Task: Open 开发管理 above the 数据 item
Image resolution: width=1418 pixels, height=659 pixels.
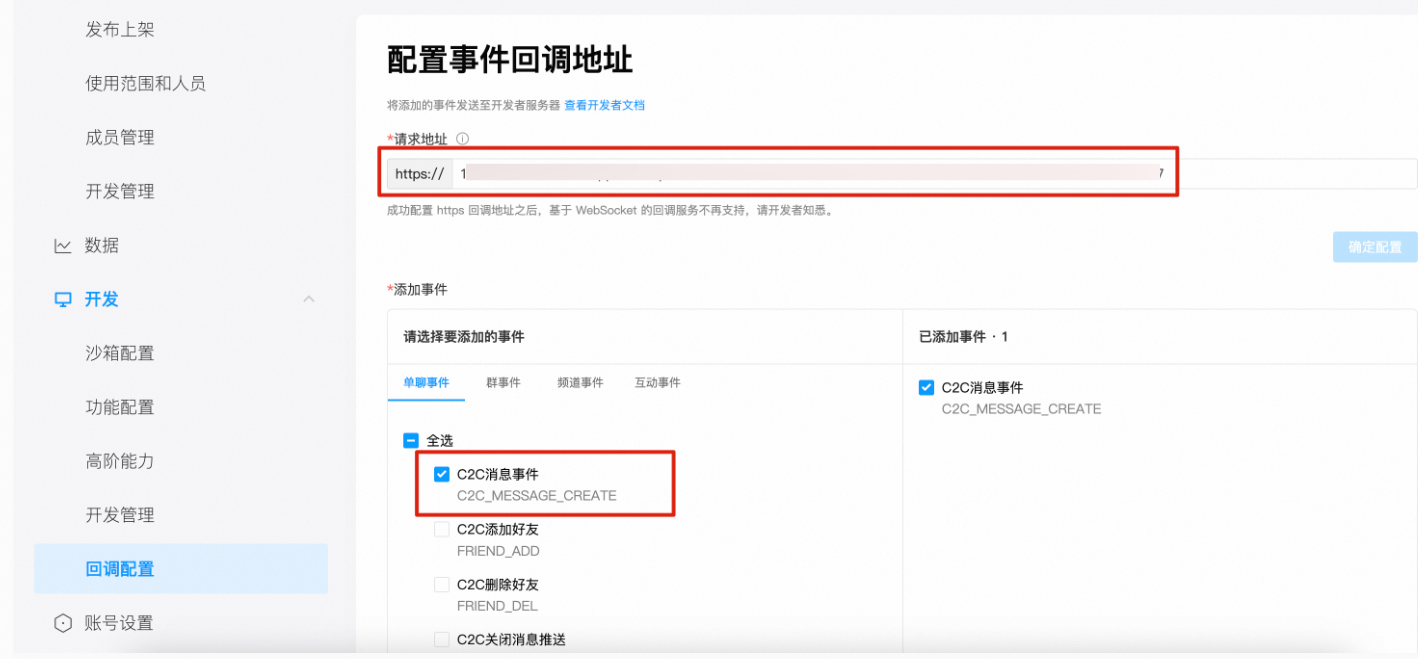Action: coord(120,191)
